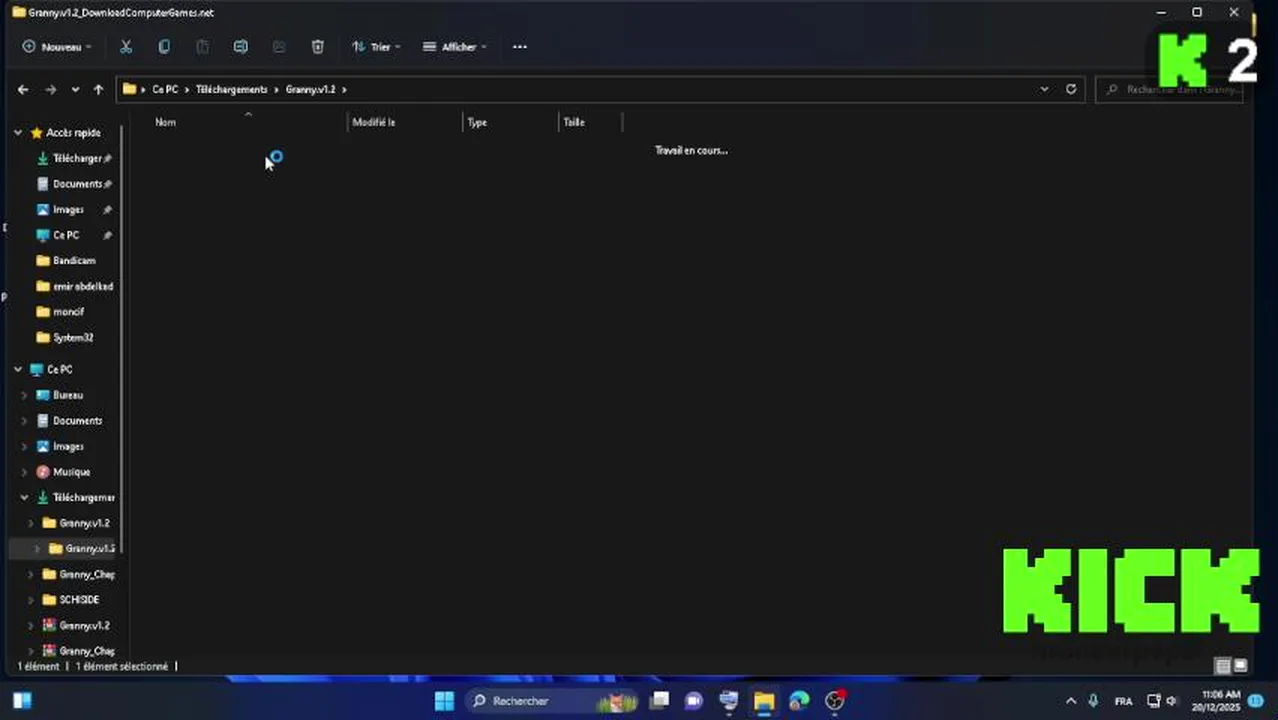Open the Nouveau dropdown
The height and width of the screenshot is (720, 1278).
(x=57, y=47)
